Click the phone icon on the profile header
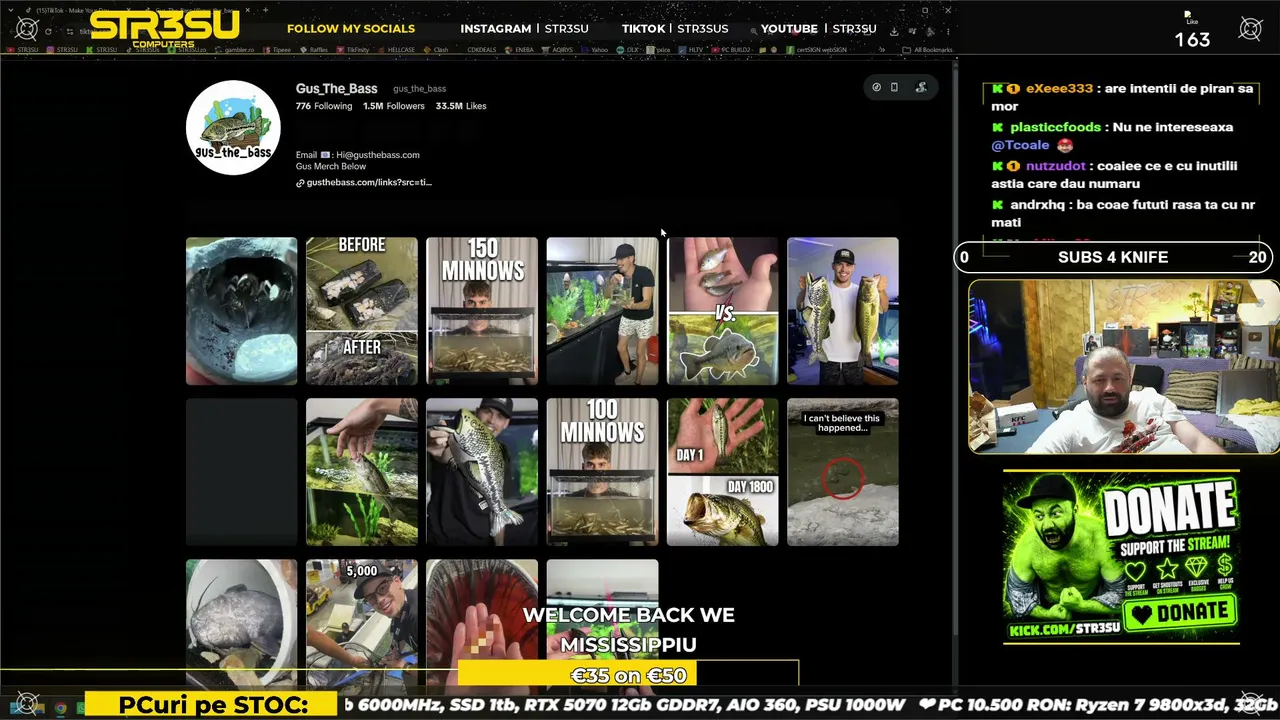This screenshot has width=1280, height=720. 894,87
